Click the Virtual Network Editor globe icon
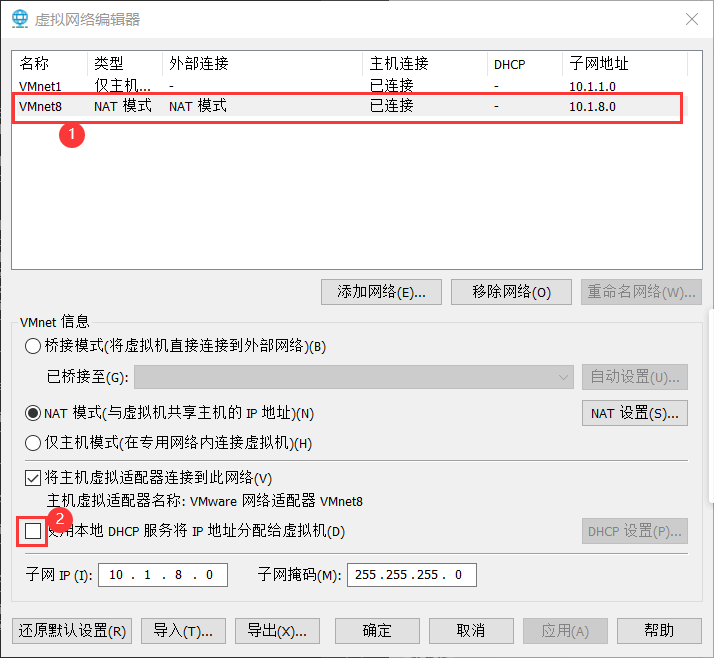This screenshot has height=658, width=714. [x=20, y=19]
